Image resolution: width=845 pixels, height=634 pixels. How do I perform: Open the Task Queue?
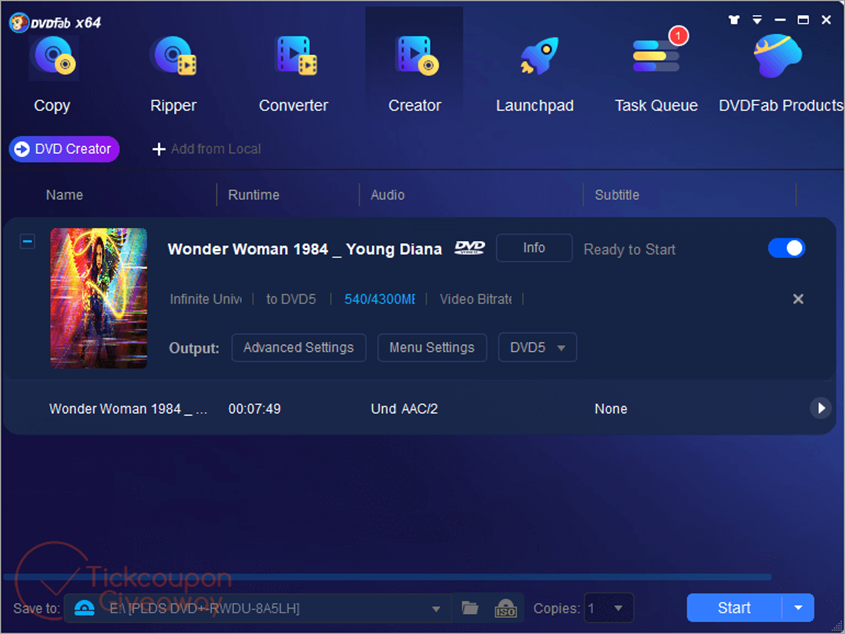tap(656, 74)
